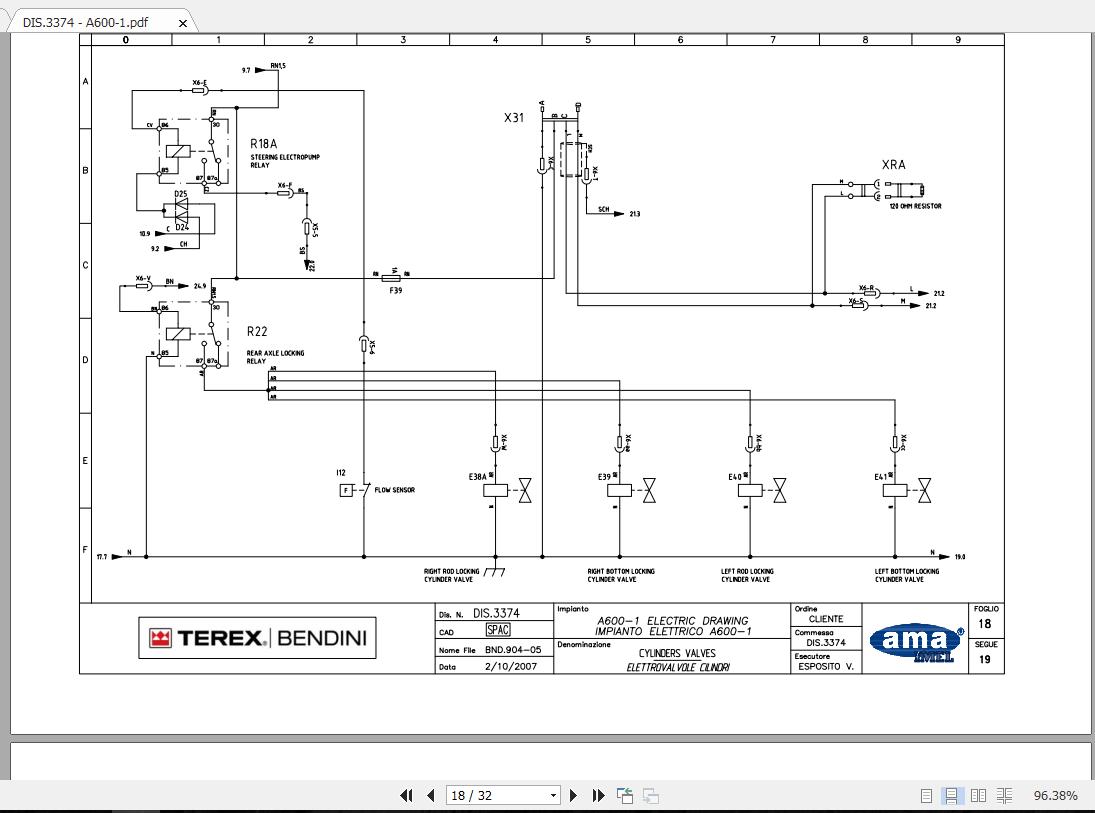Click the I12 flow sensor symbol
Image resolution: width=1095 pixels, height=813 pixels.
point(348,489)
